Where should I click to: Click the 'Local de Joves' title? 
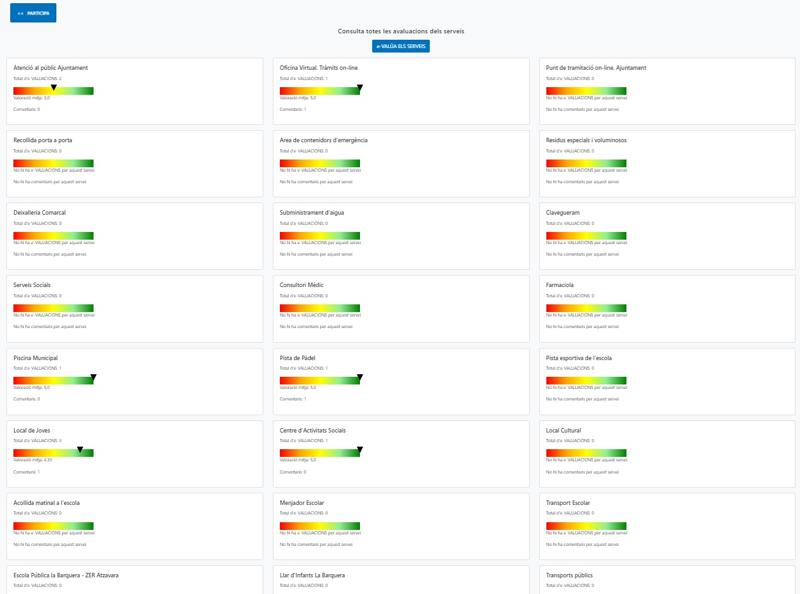pyautogui.click(x=32, y=431)
